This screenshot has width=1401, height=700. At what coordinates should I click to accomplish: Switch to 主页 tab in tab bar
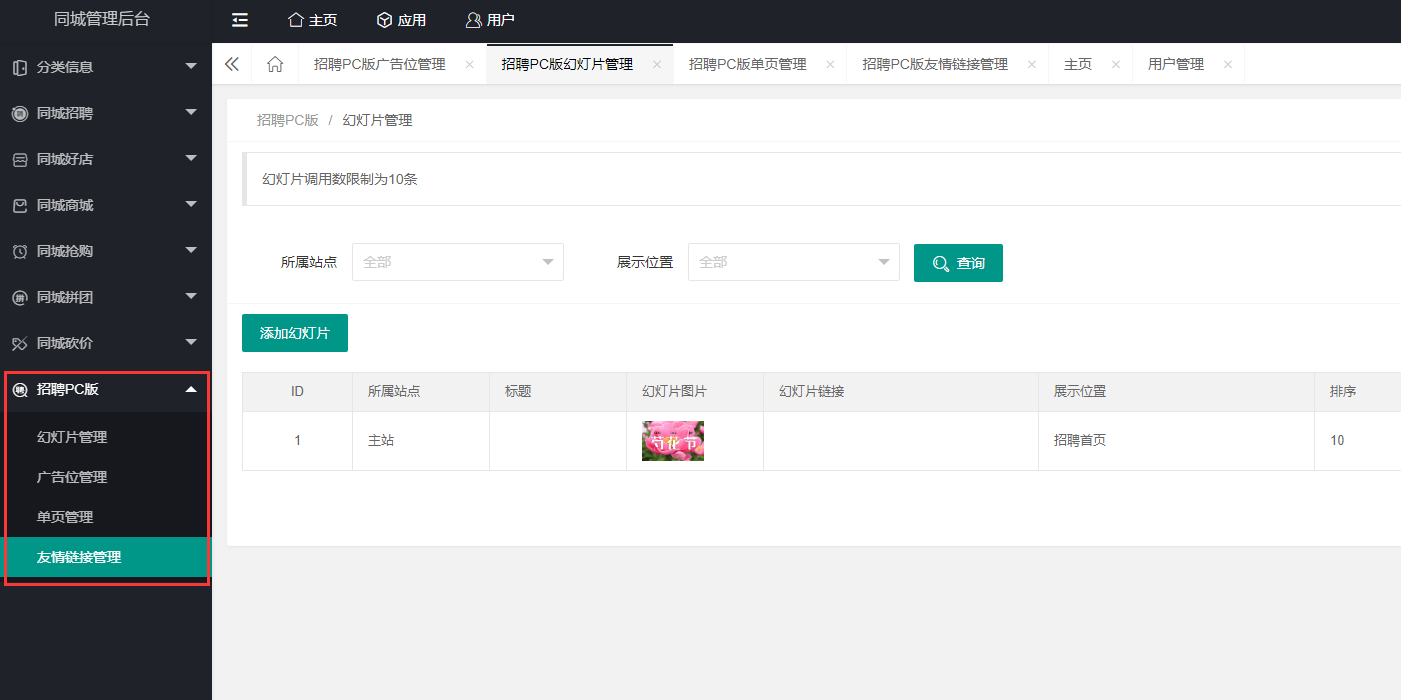(x=1078, y=64)
